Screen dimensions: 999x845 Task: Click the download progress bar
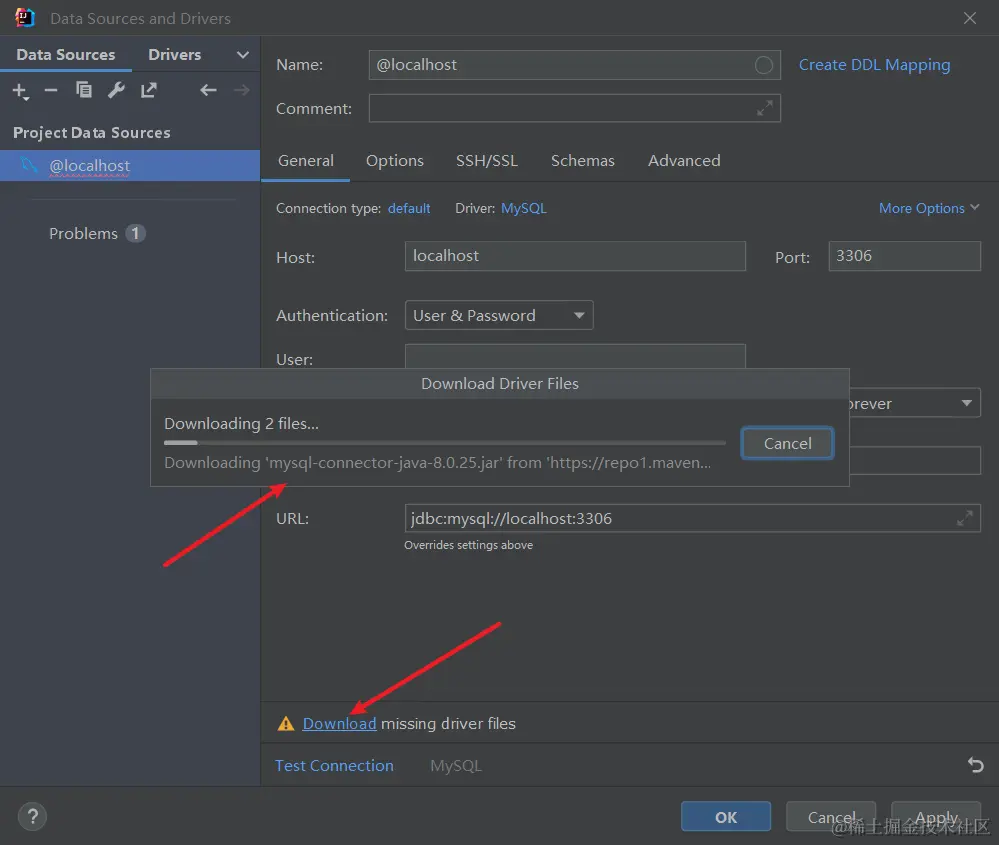(x=445, y=442)
